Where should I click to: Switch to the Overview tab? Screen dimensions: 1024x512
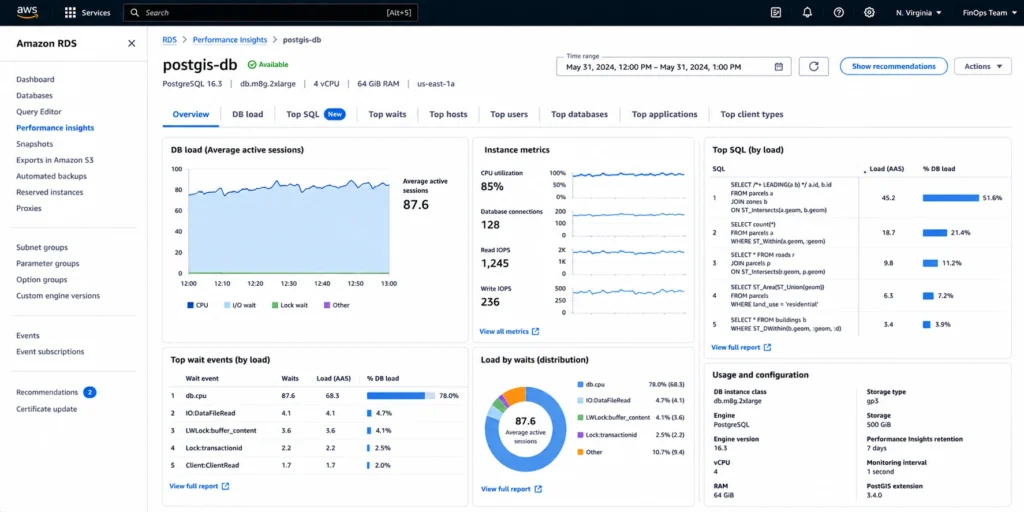191,114
